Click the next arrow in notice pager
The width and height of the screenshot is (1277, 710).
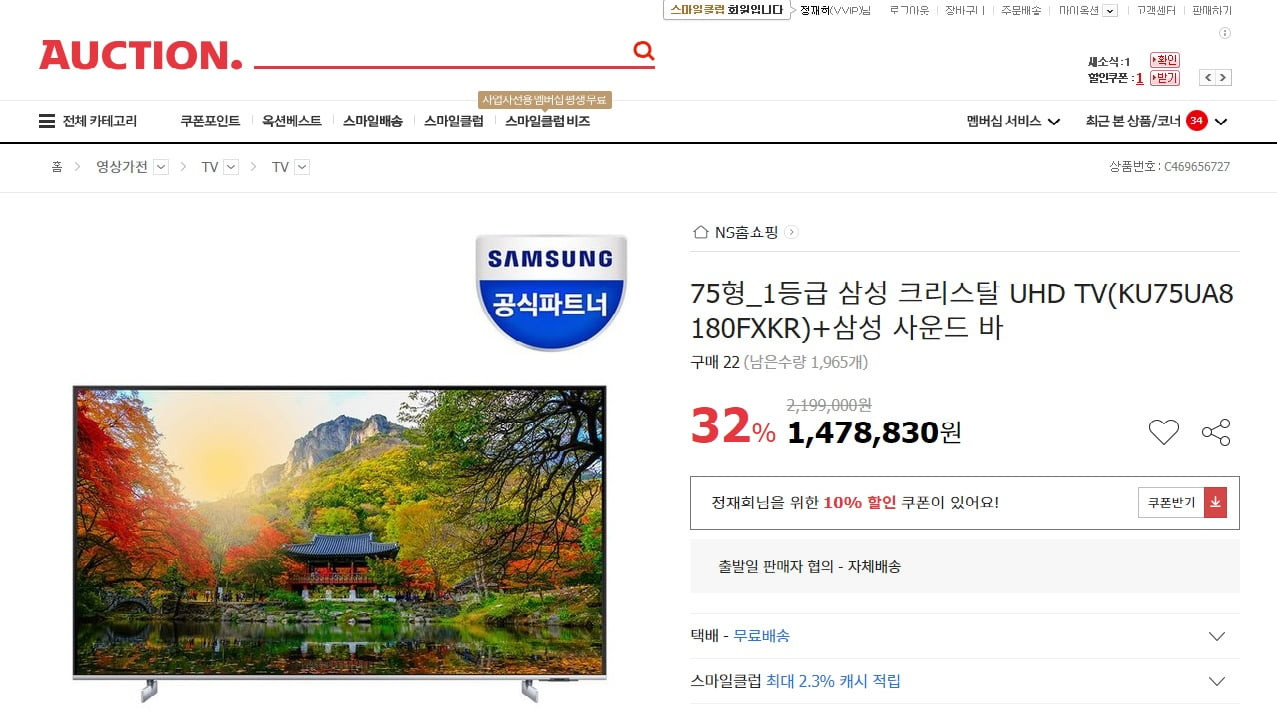[x=1224, y=78]
